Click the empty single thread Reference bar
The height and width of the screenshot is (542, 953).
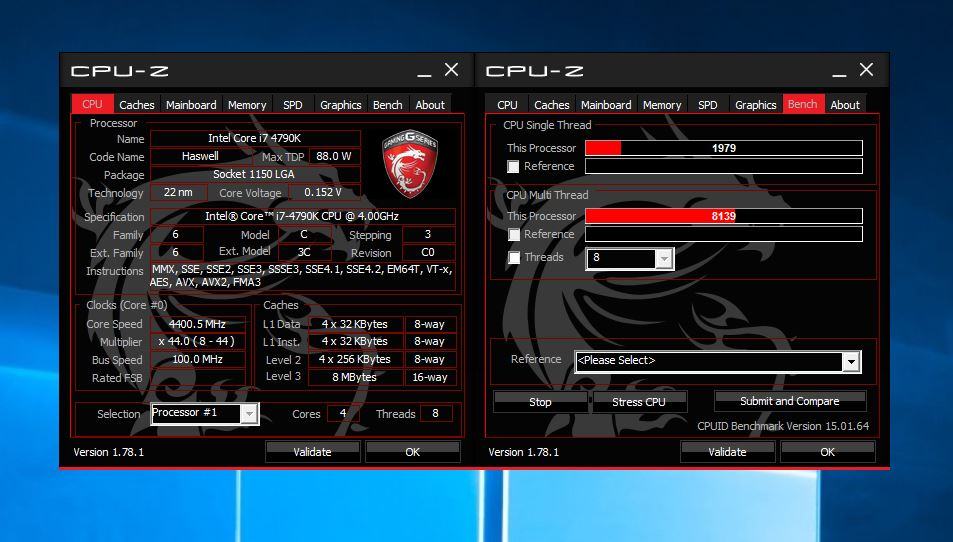tap(724, 166)
